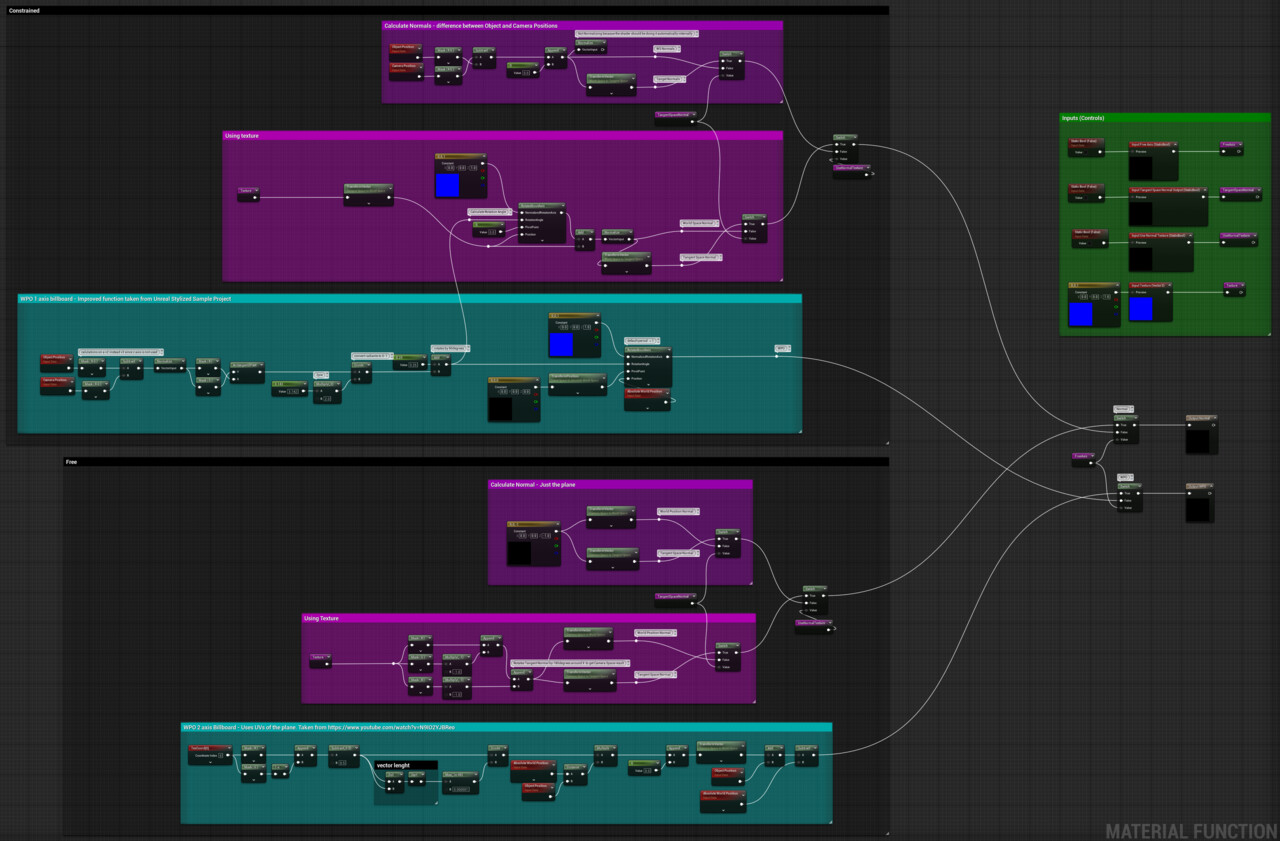The height and width of the screenshot is (841, 1280).
Task: Select the Output Normal result node
Action: [x=1199, y=418]
